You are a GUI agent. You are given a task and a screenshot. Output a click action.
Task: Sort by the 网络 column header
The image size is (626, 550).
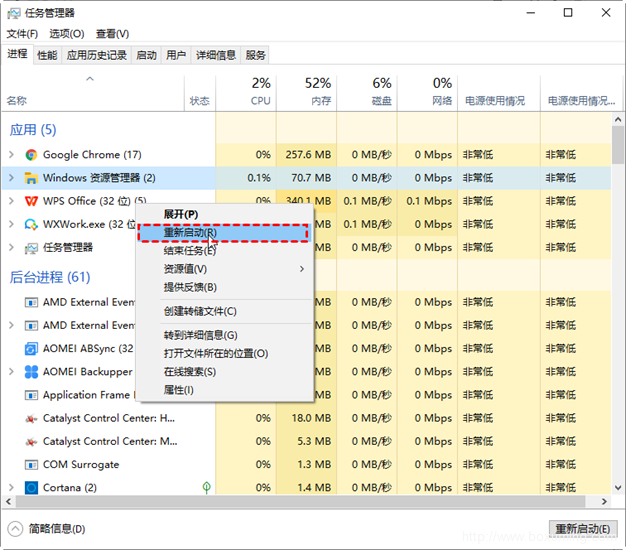428,93
